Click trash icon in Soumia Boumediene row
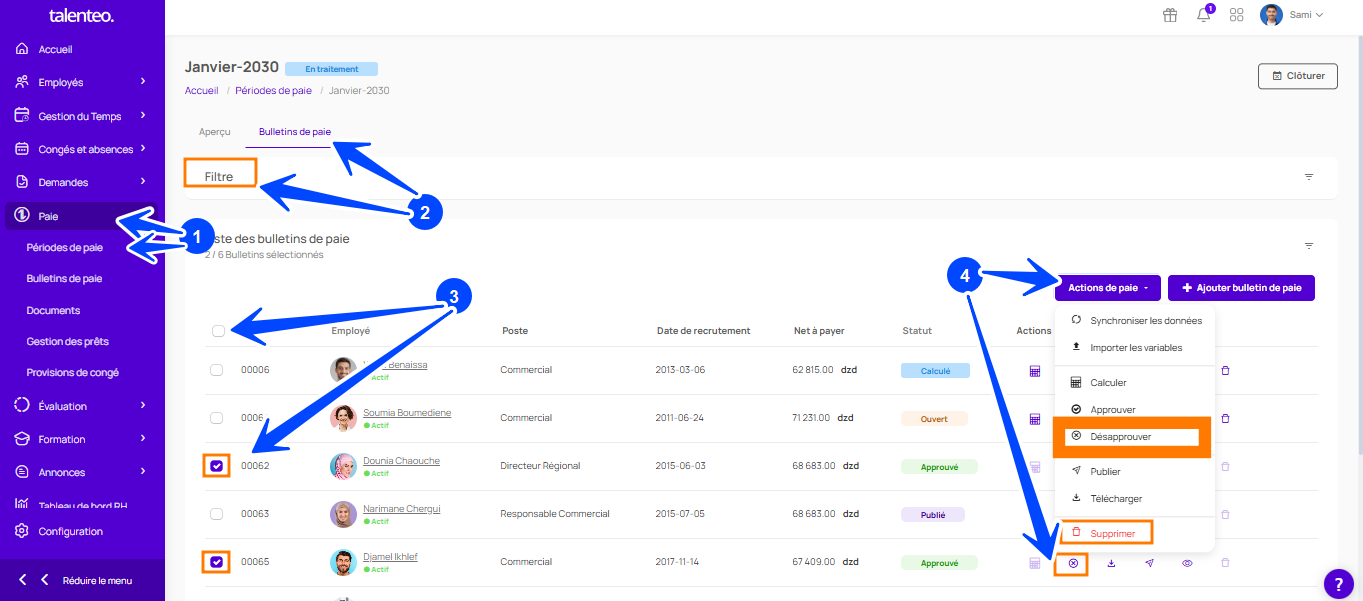The height and width of the screenshot is (601, 1363). 1225,419
